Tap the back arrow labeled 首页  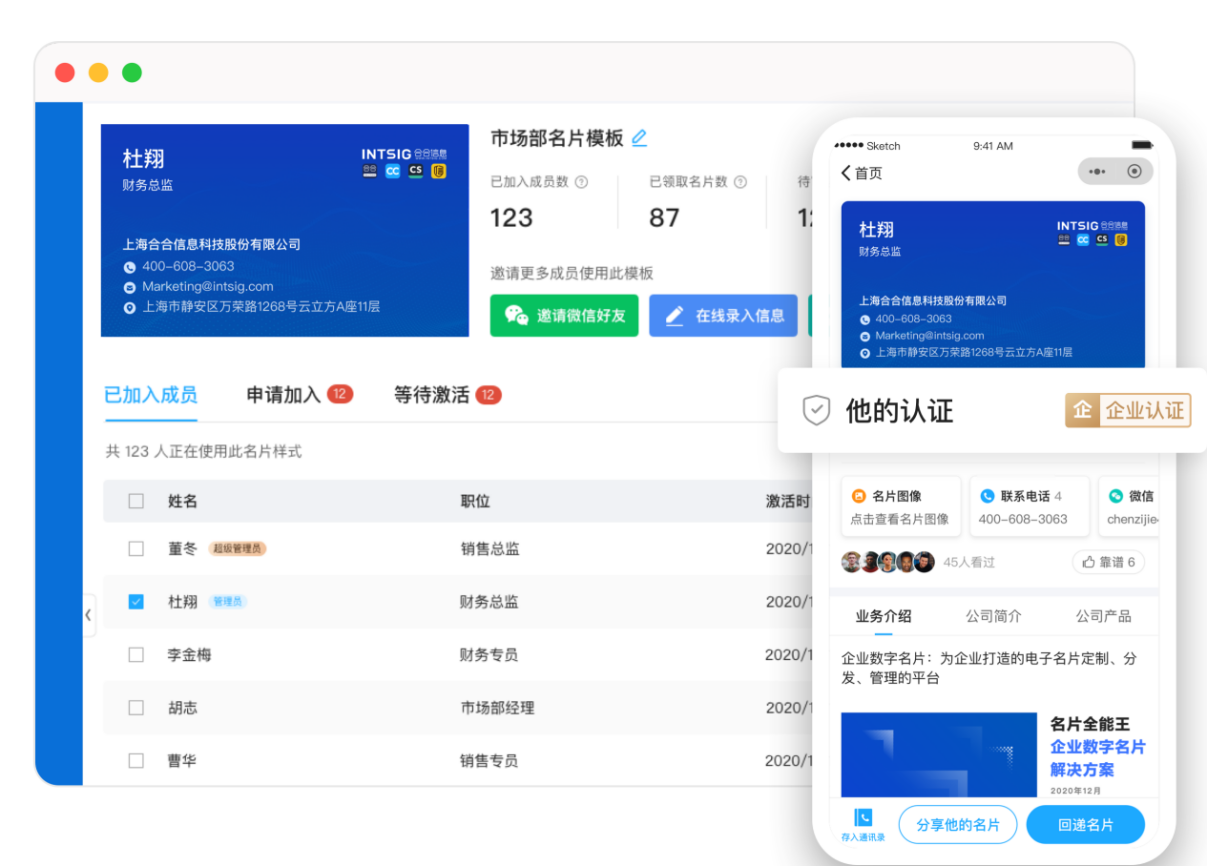(x=861, y=173)
